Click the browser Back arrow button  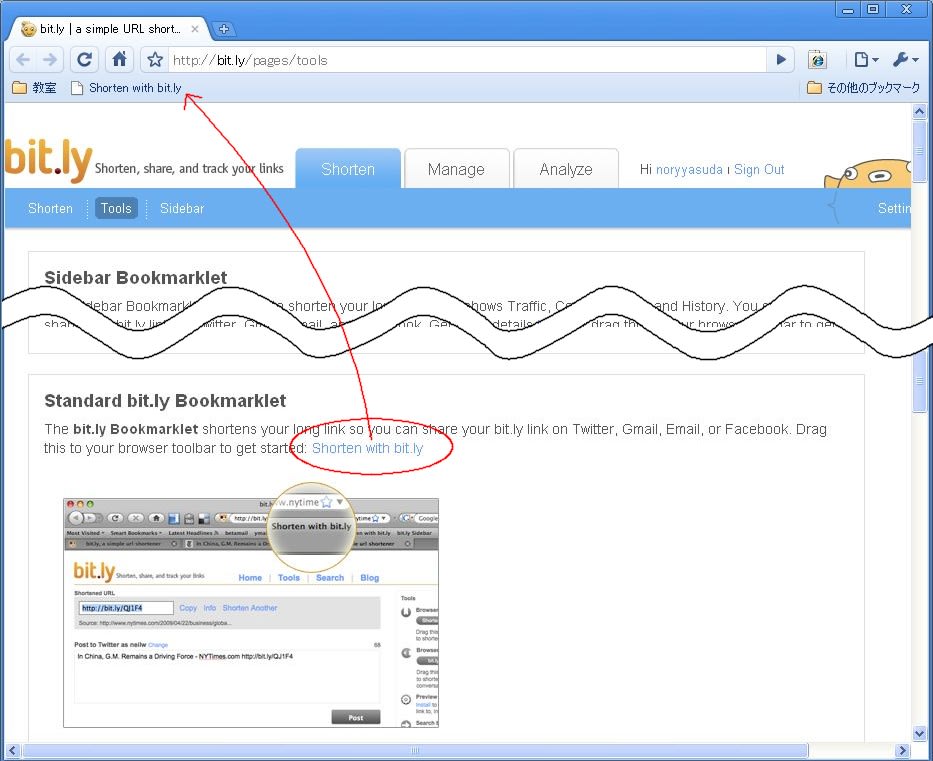point(23,60)
